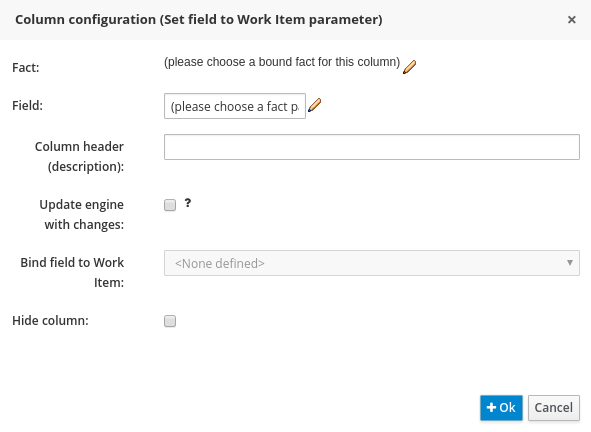
Task: Dismiss dialog via Cancel button
Action: (554, 407)
